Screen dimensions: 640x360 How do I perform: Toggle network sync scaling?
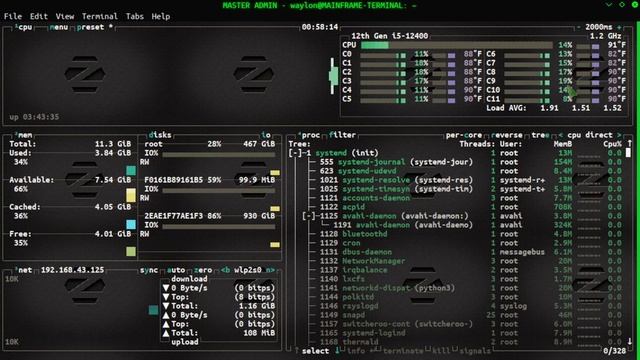149,270
